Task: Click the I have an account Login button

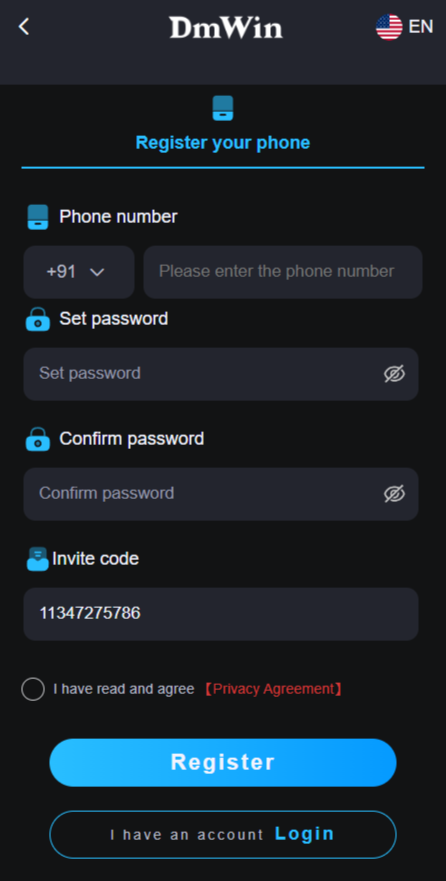Action: tap(223, 834)
